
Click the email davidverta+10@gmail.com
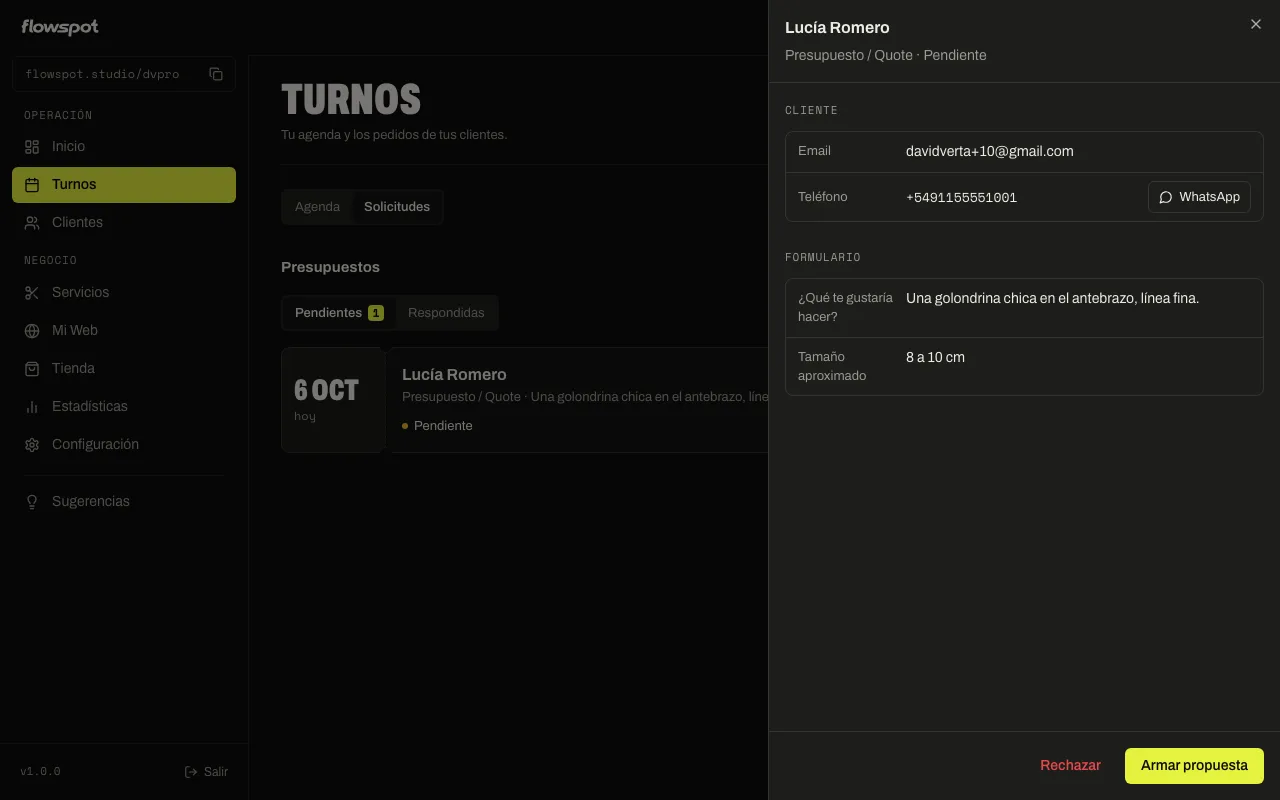[x=989, y=152]
